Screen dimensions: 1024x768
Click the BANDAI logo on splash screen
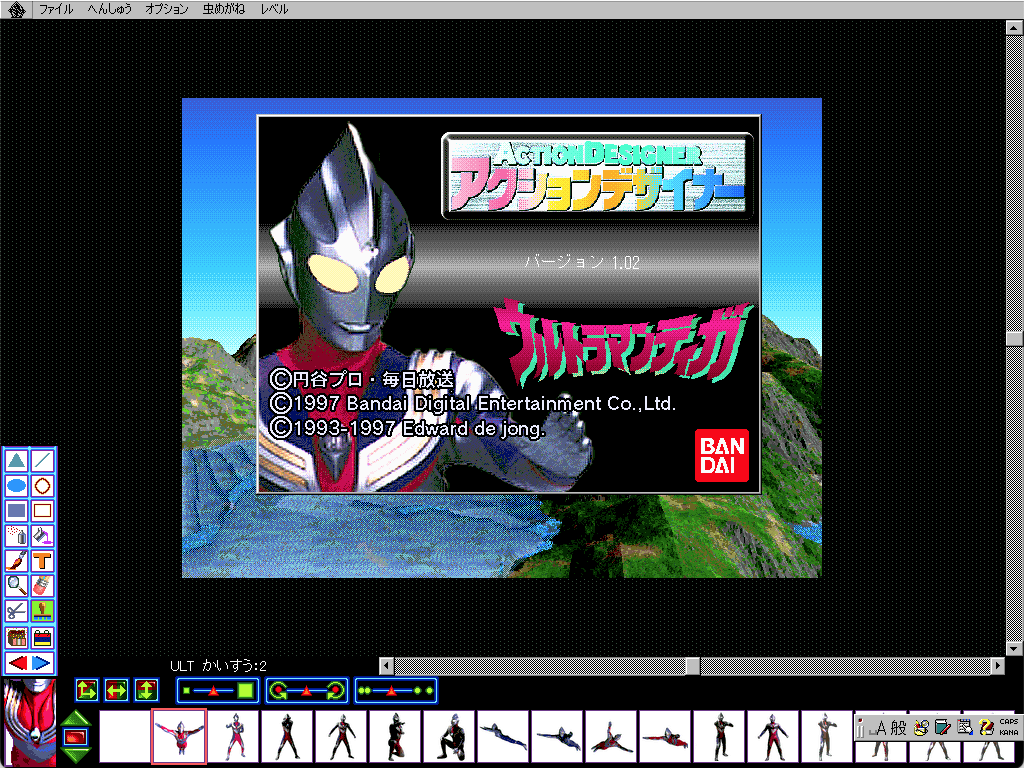point(722,455)
